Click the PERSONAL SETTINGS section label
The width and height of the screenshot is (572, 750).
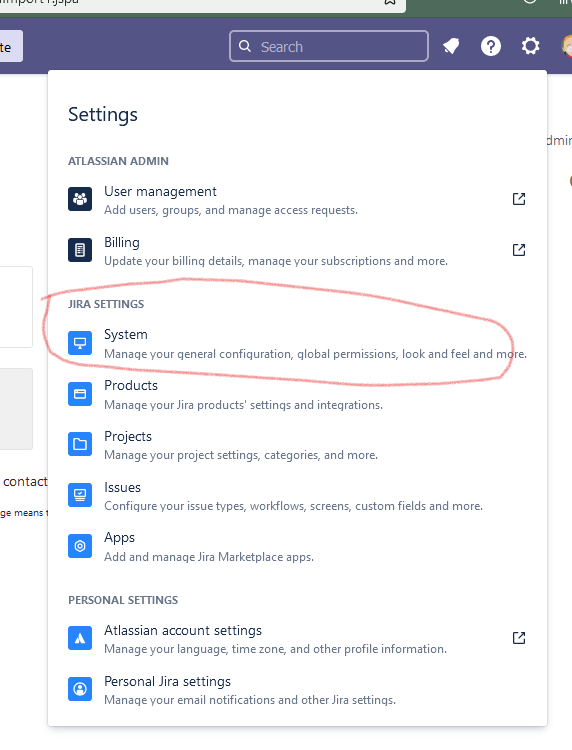coord(123,600)
